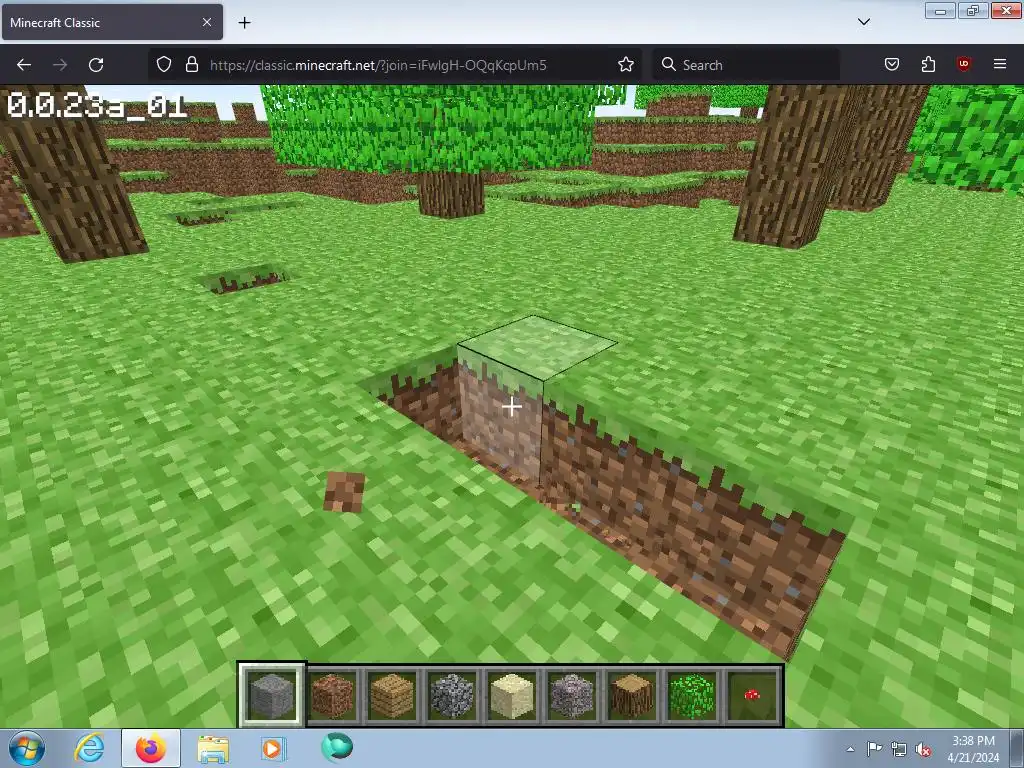Open Windows Start menu

click(27, 748)
